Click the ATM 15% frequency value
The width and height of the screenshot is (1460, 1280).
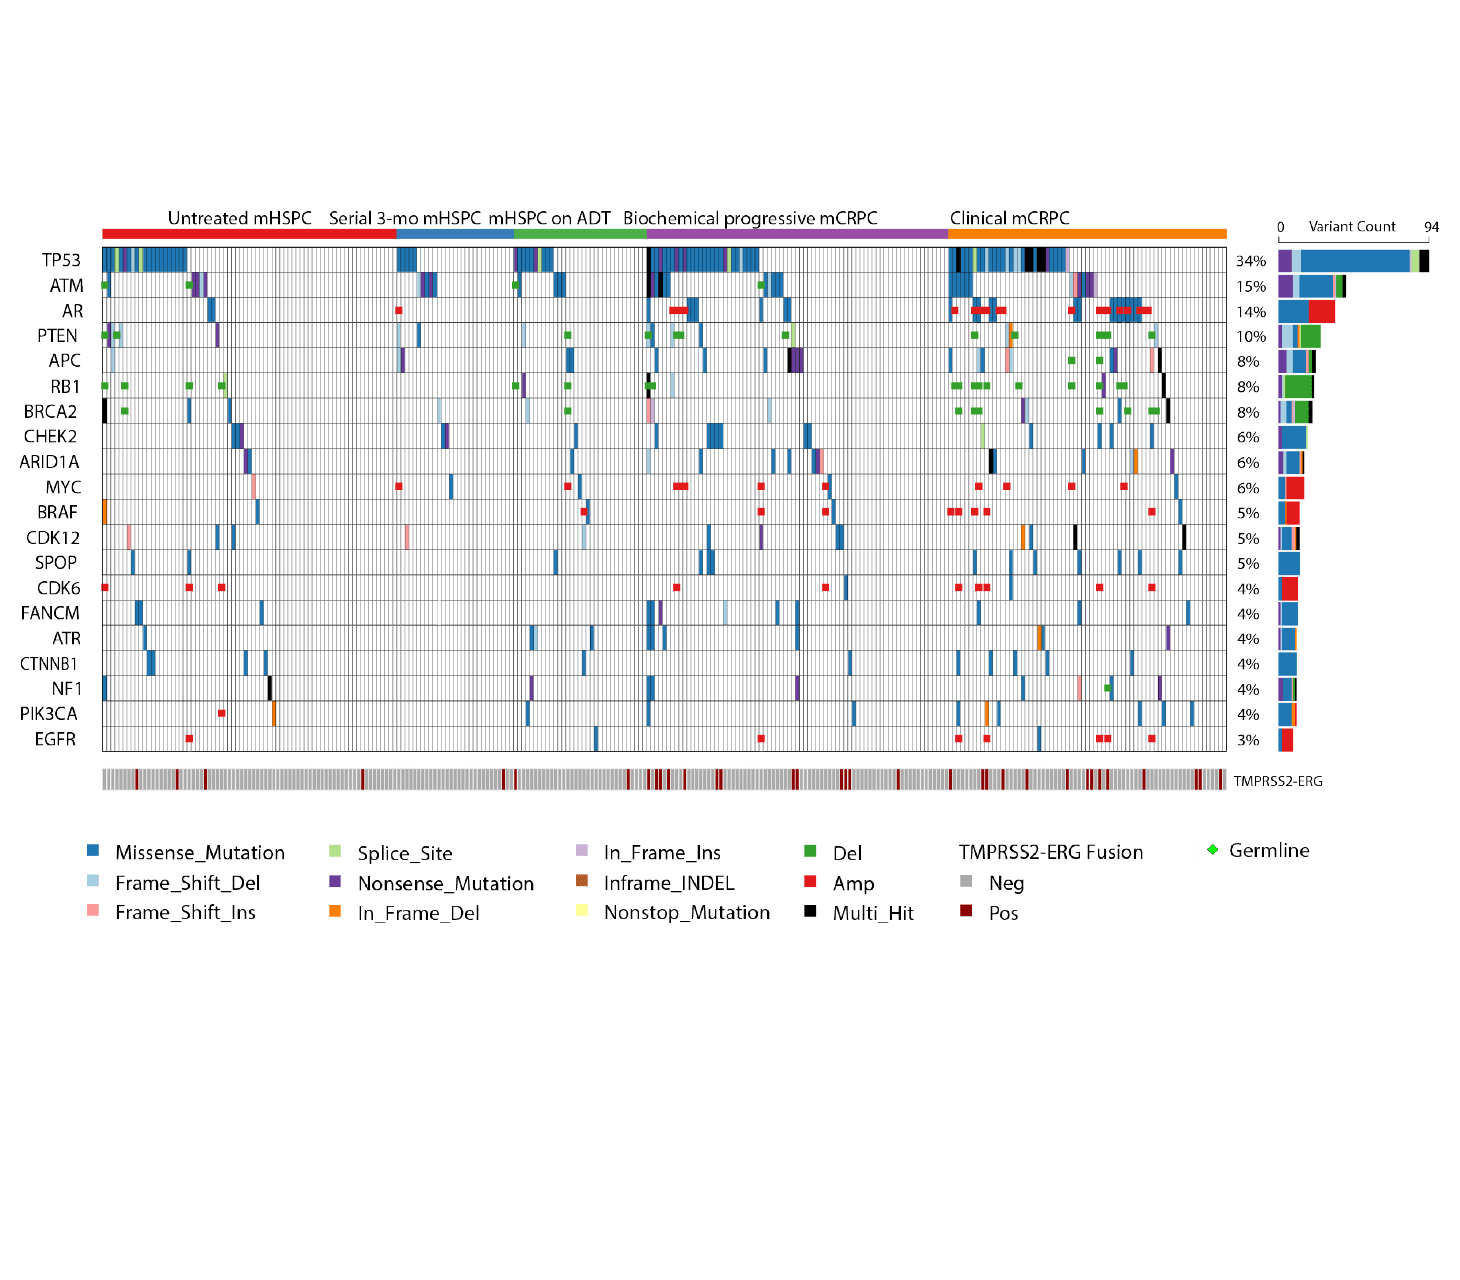pyautogui.click(x=1251, y=287)
